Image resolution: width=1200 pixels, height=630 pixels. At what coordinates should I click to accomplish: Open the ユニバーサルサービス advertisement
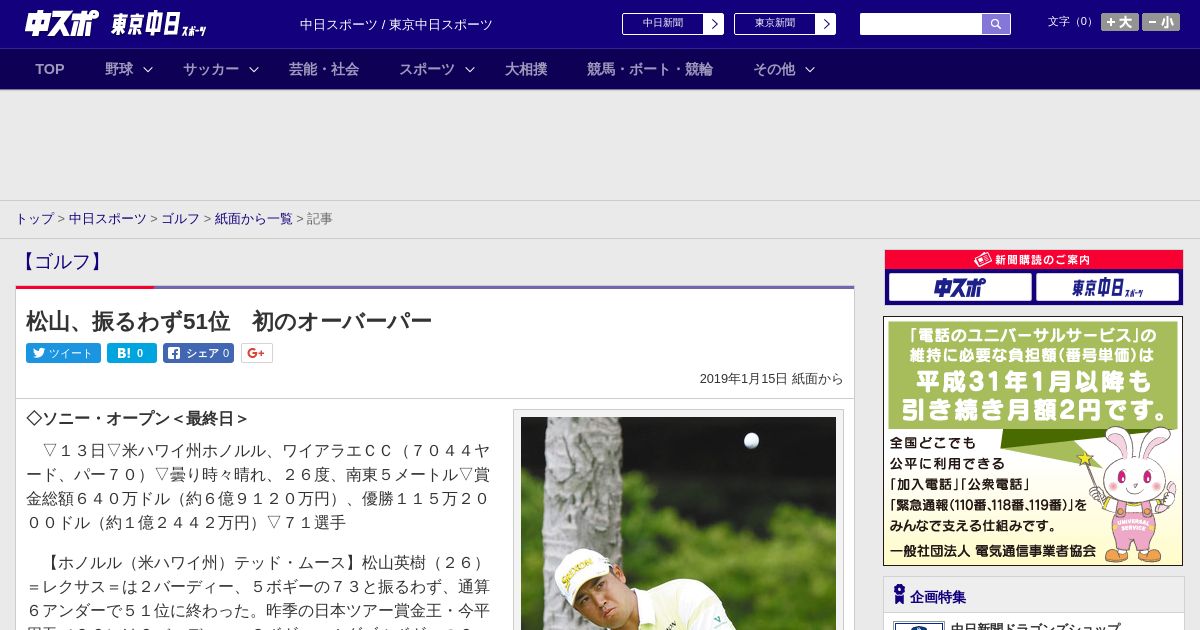1033,441
